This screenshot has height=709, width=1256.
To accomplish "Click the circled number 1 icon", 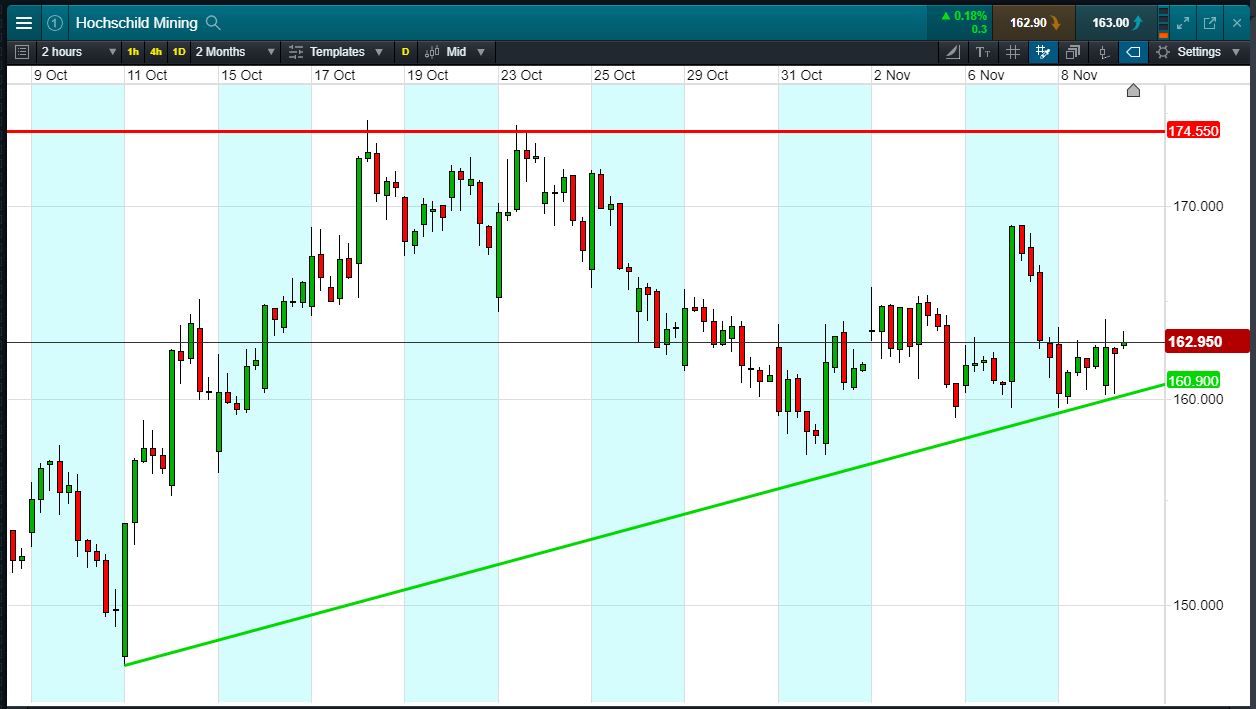I will (55, 23).
